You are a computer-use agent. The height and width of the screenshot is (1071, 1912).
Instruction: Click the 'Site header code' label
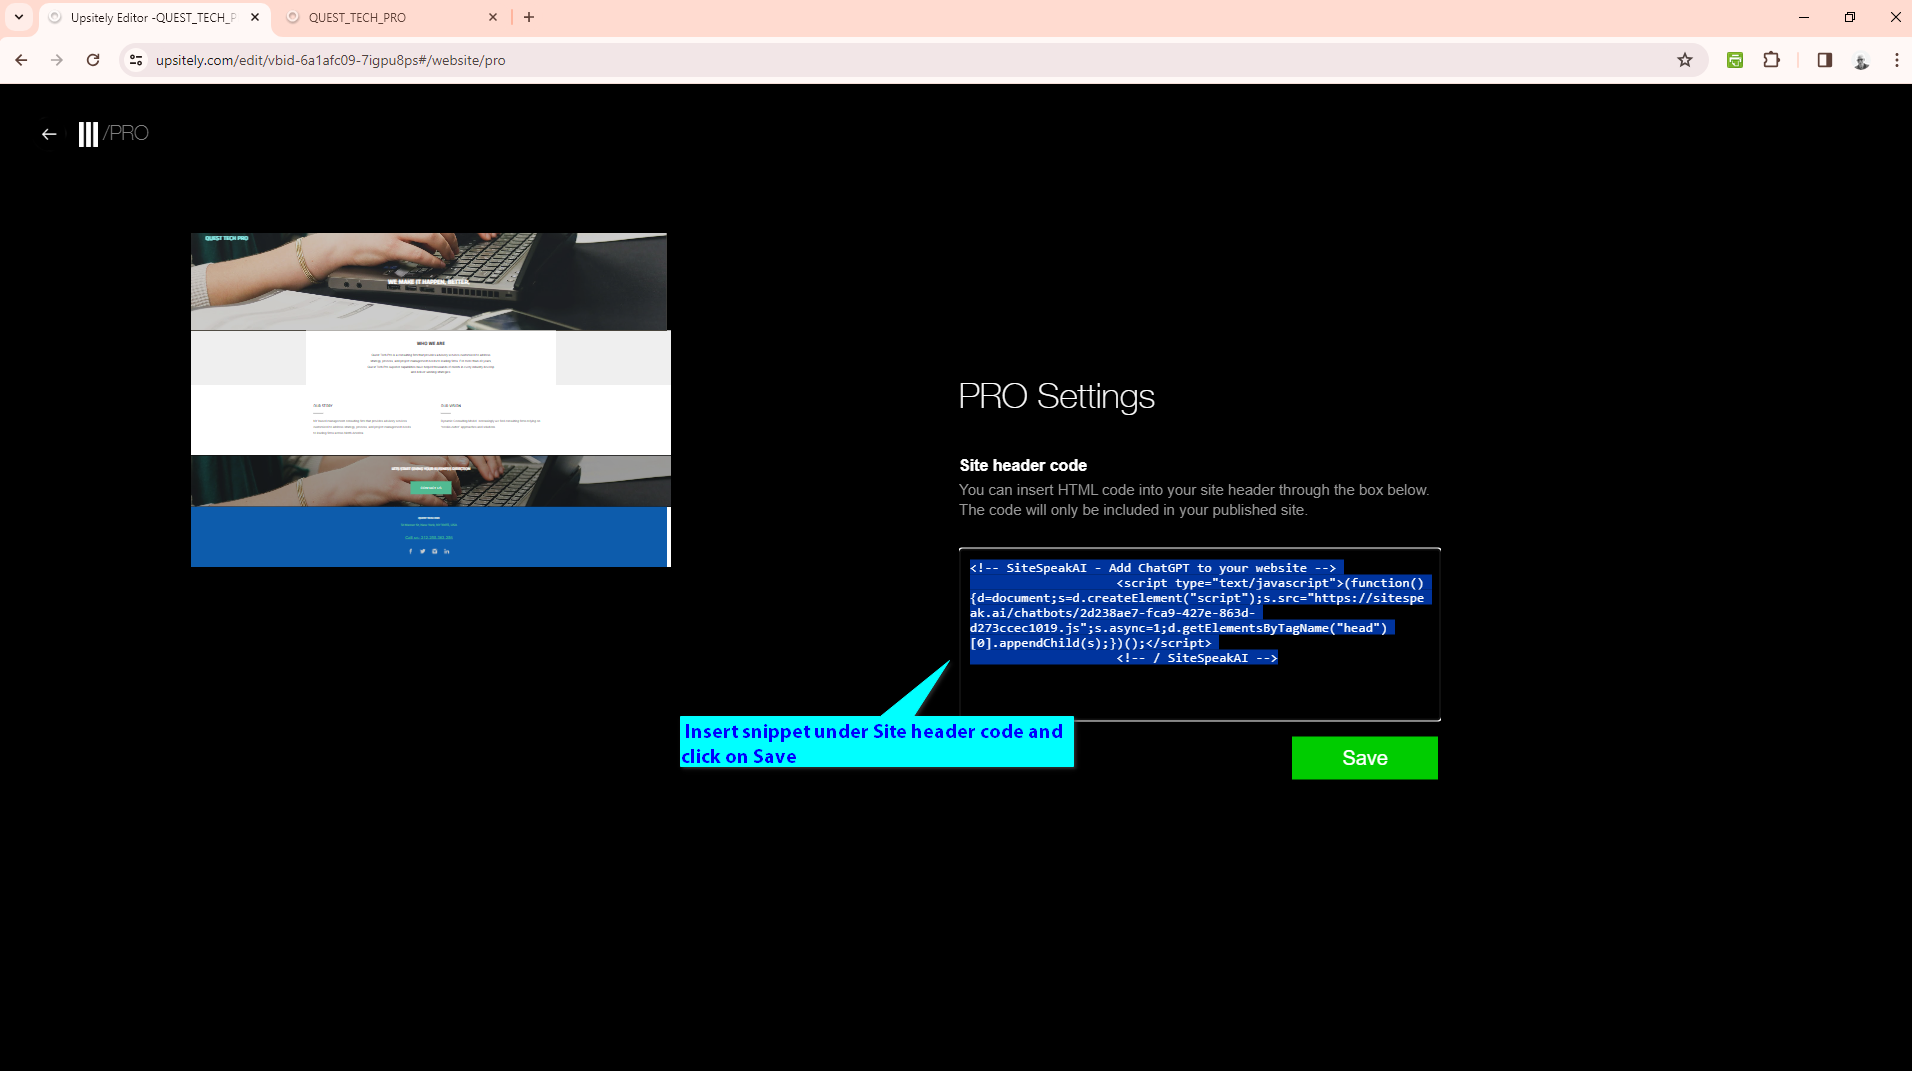tap(1023, 465)
